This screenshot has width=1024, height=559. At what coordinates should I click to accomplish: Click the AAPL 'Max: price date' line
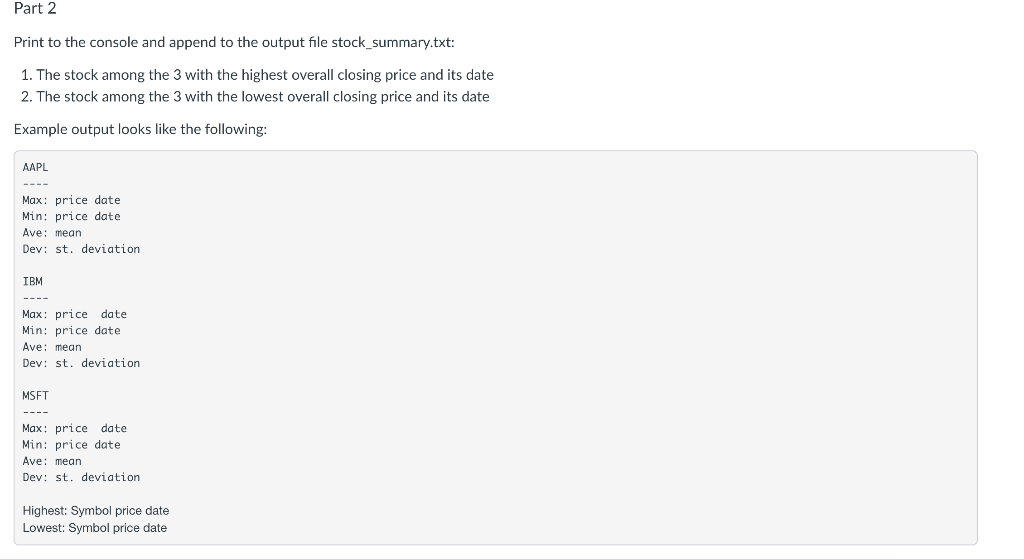click(x=71, y=200)
